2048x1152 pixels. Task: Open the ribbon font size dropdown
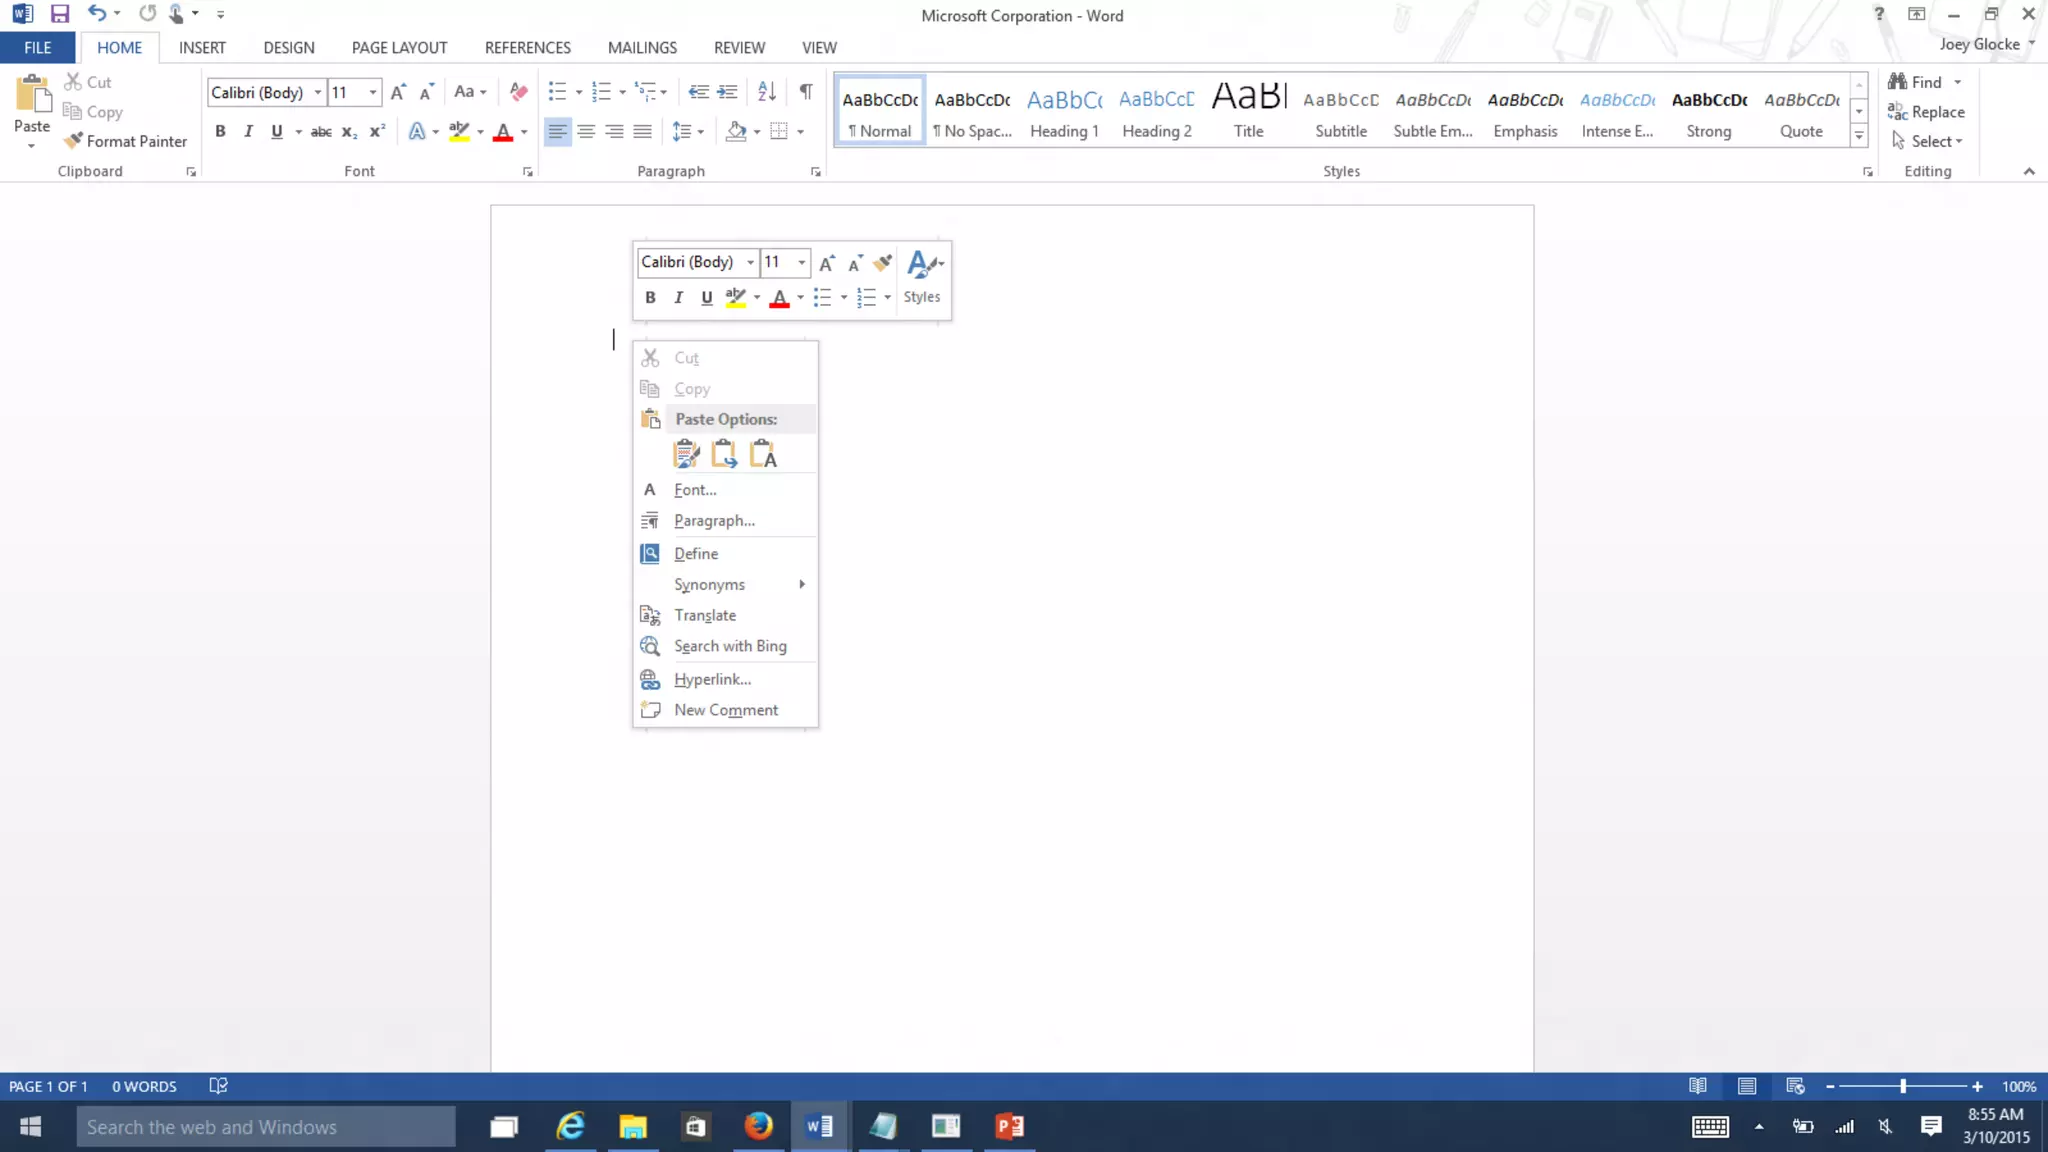click(373, 92)
